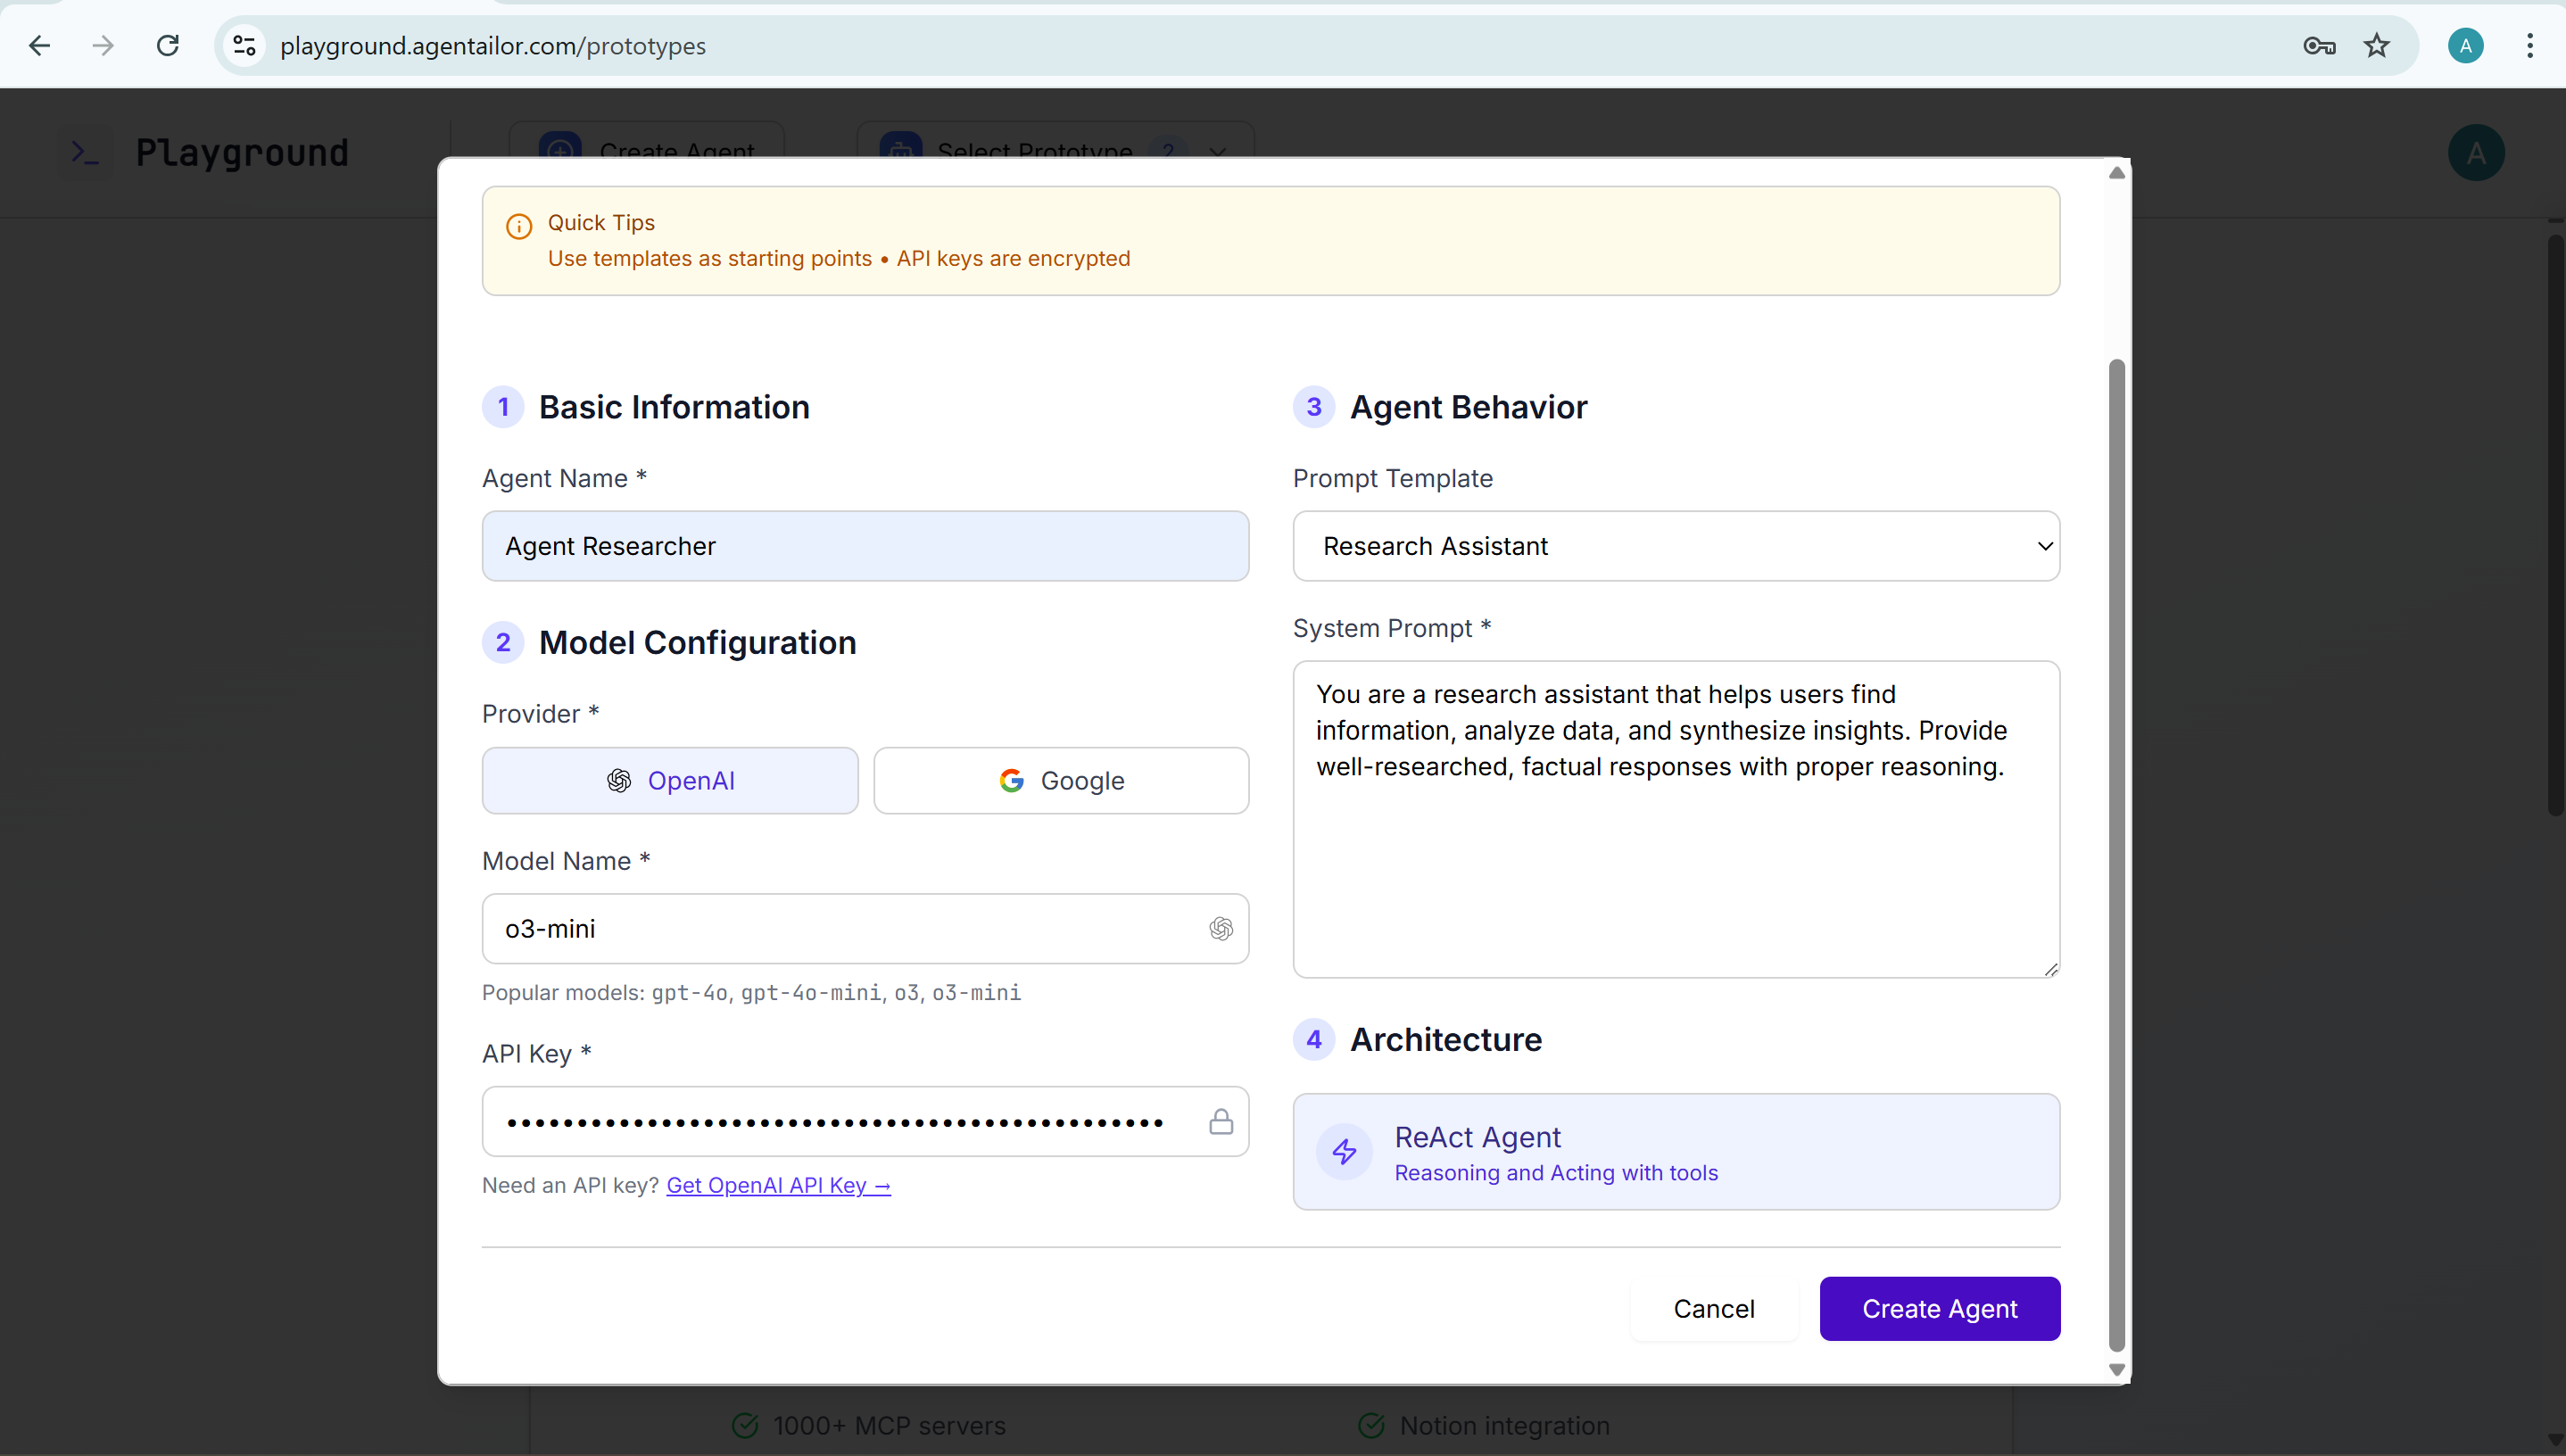The image size is (2566, 1456).
Task: Click the Quick Tips heading text
Action: pyautogui.click(x=601, y=223)
